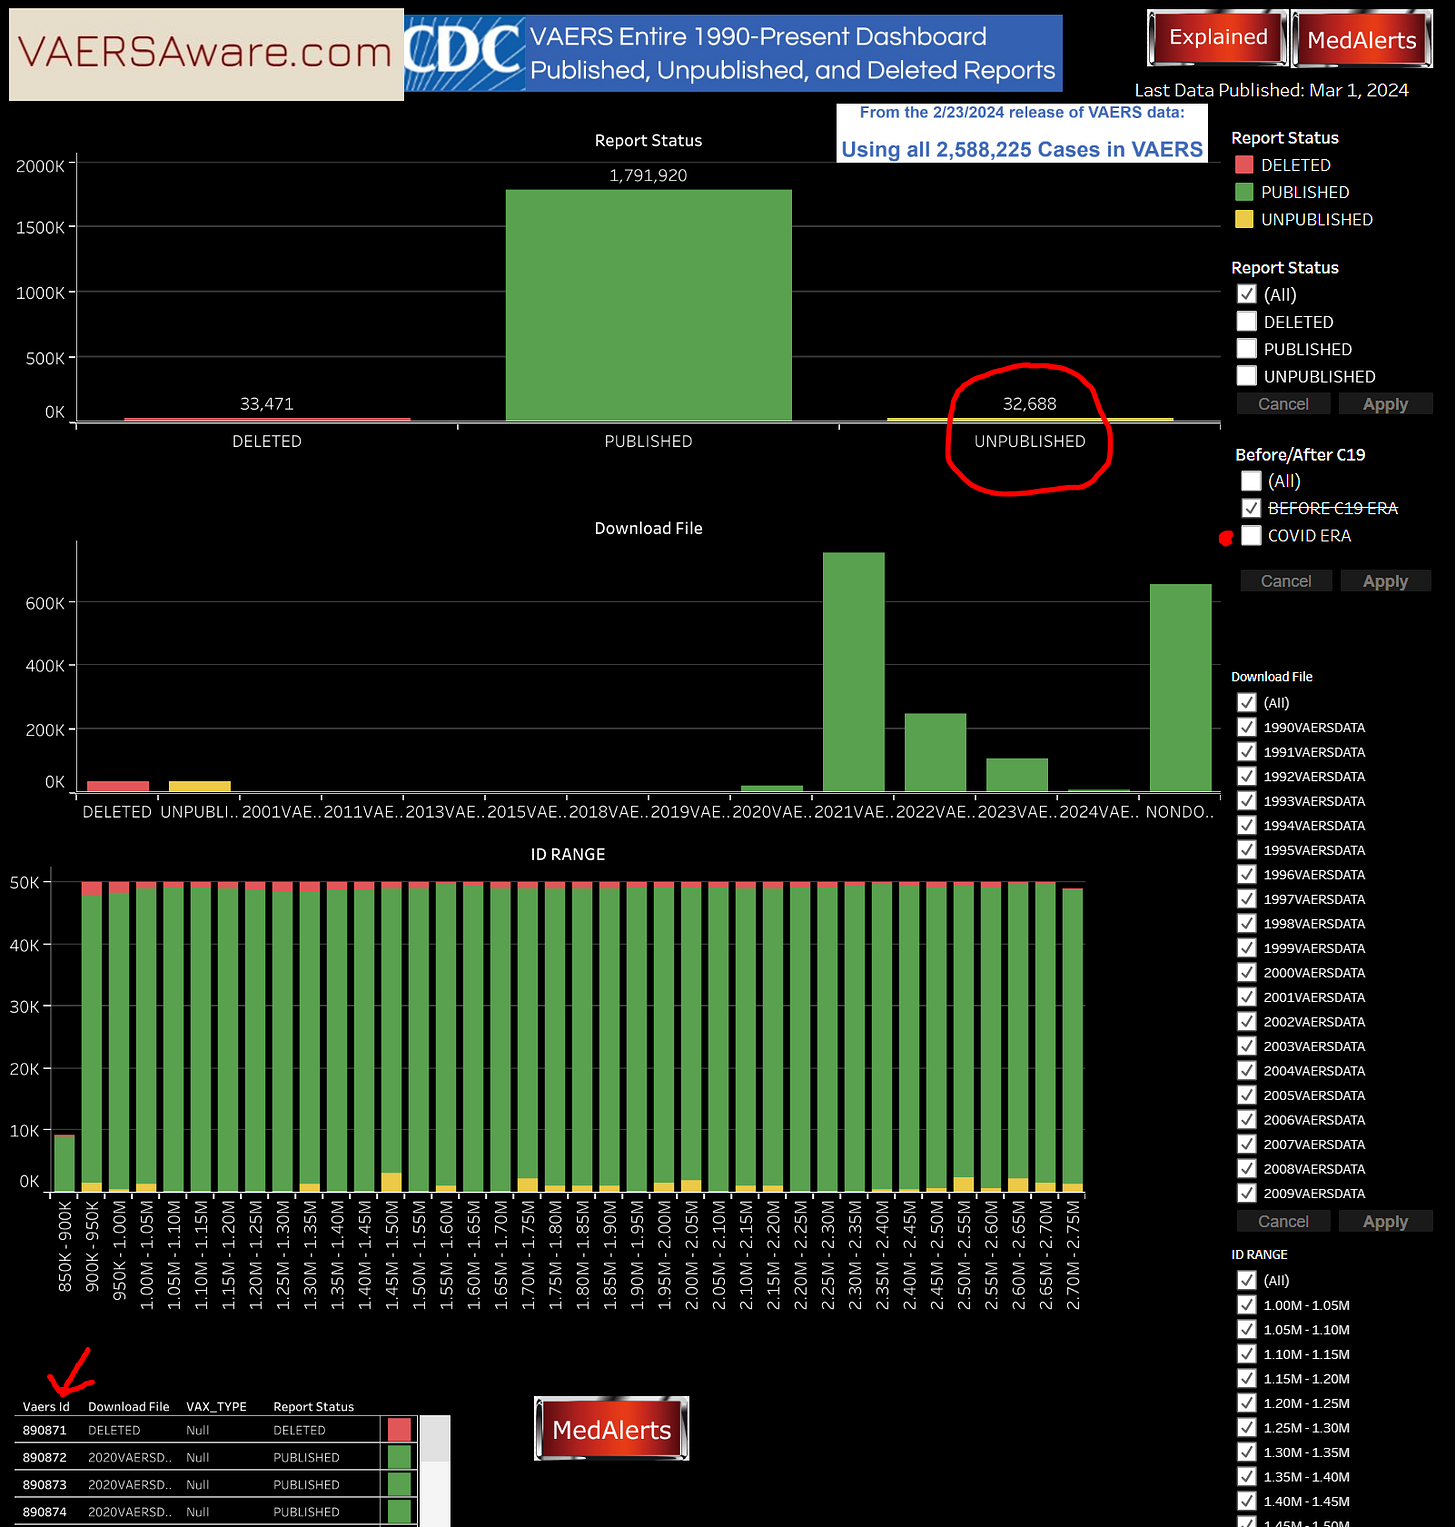Click the 2.70M - 2.75M bar in ID RANGE
The height and width of the screenshot is (1527, 1456).
pos(1072,1040)
